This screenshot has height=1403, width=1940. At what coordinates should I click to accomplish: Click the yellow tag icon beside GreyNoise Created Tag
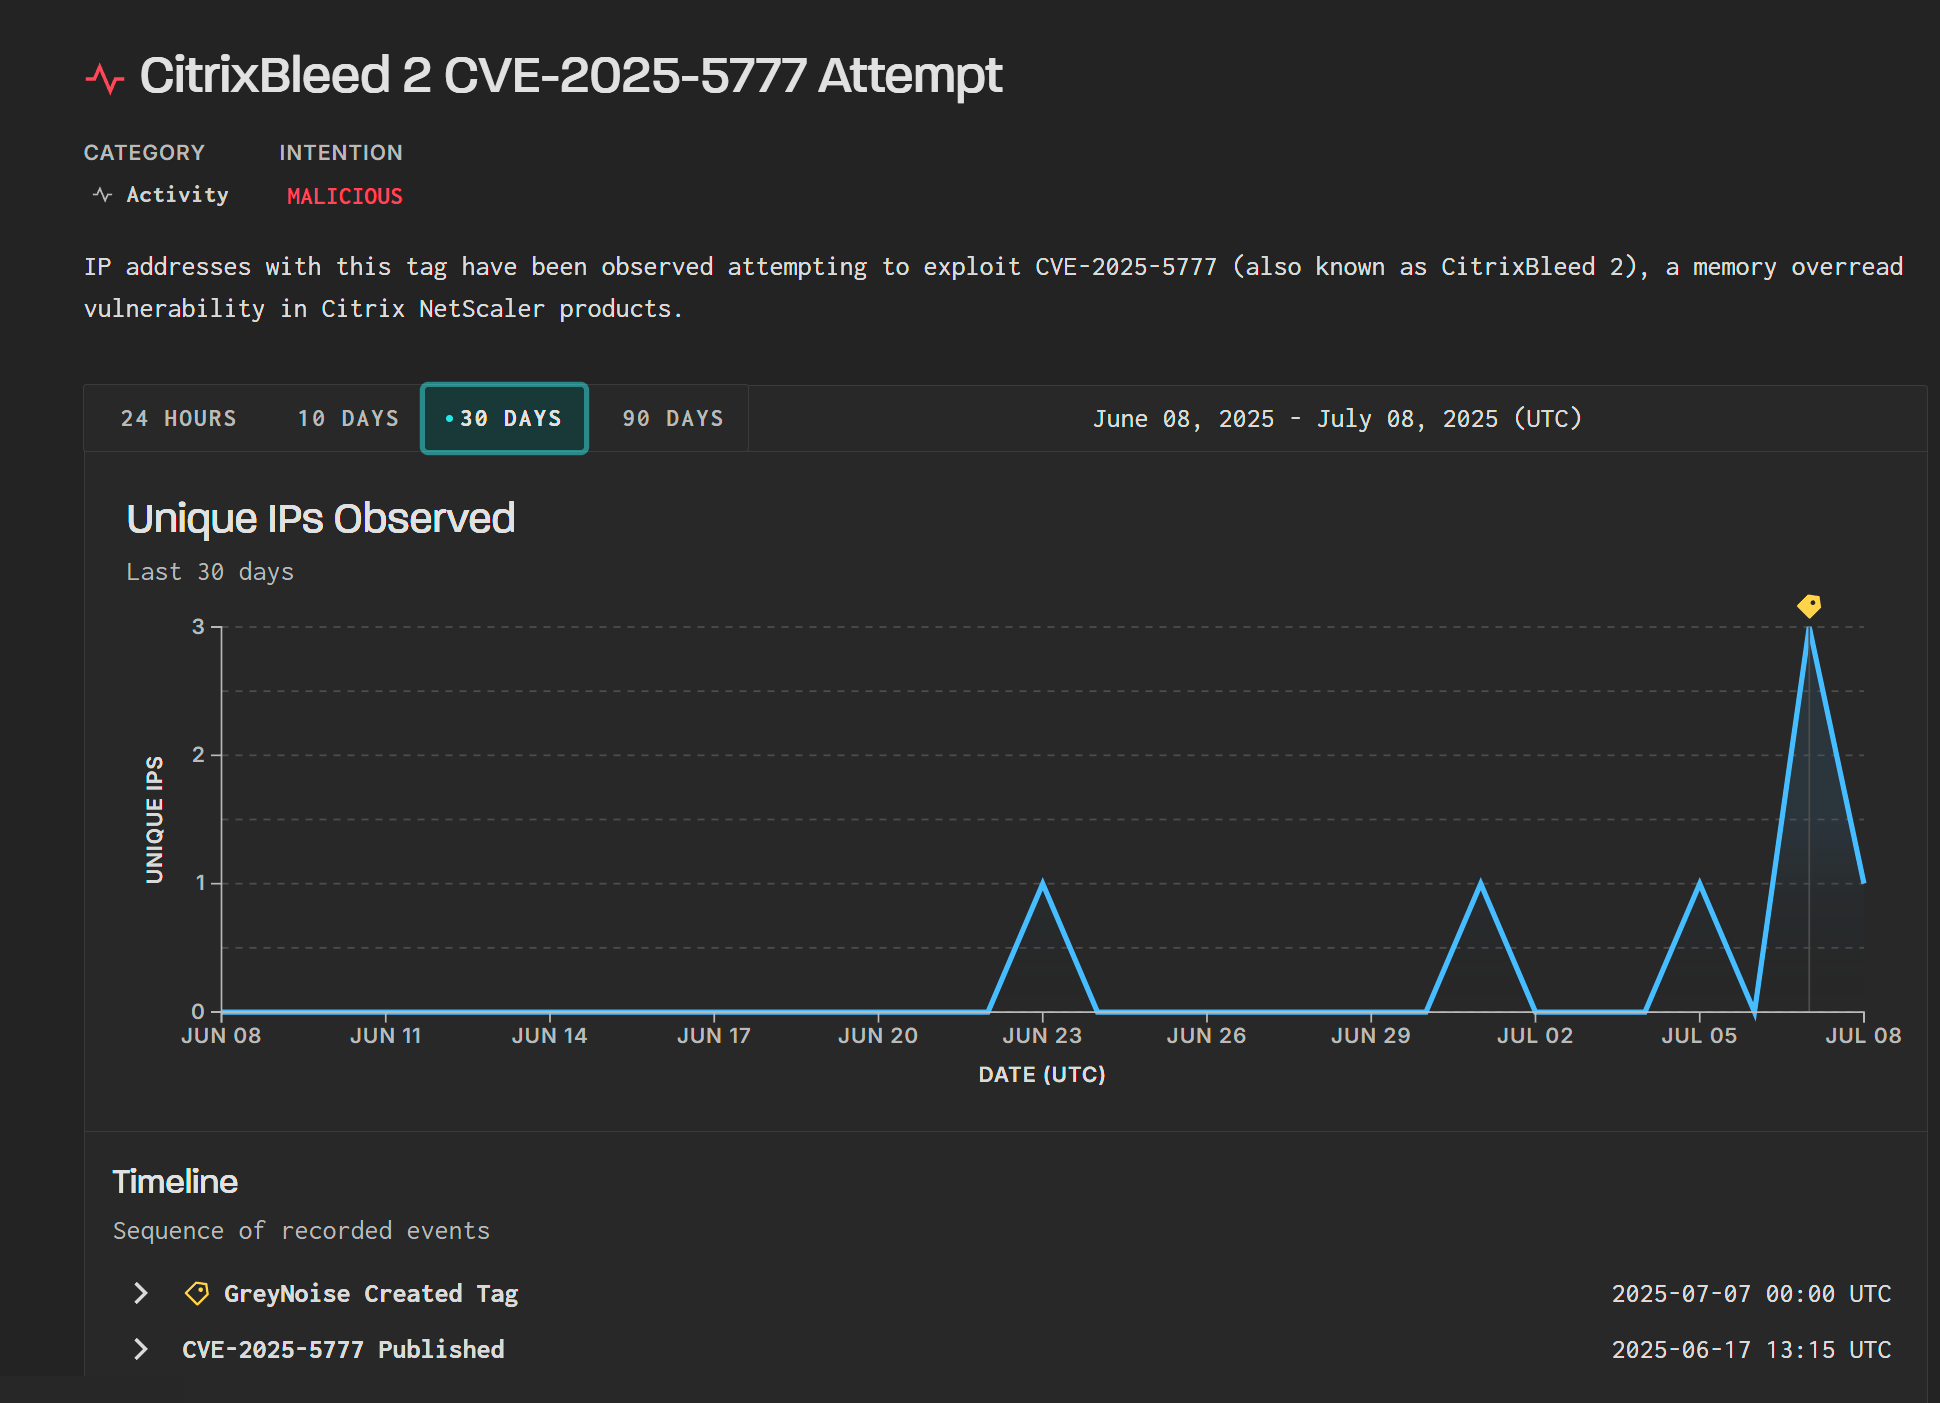pos(197,1293)
